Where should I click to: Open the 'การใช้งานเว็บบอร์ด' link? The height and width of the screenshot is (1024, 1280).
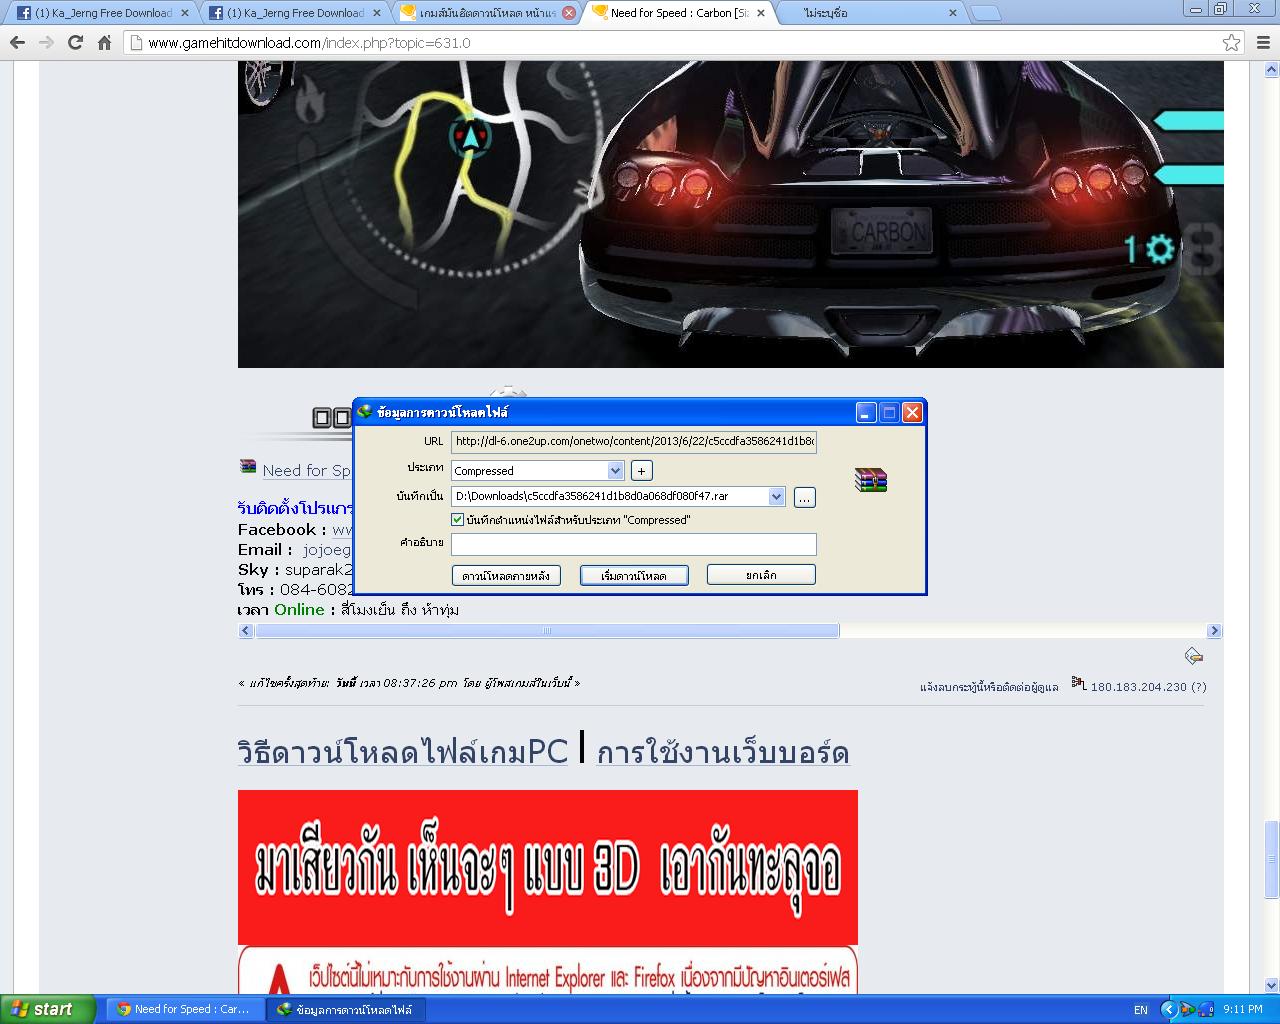point(723,753)
